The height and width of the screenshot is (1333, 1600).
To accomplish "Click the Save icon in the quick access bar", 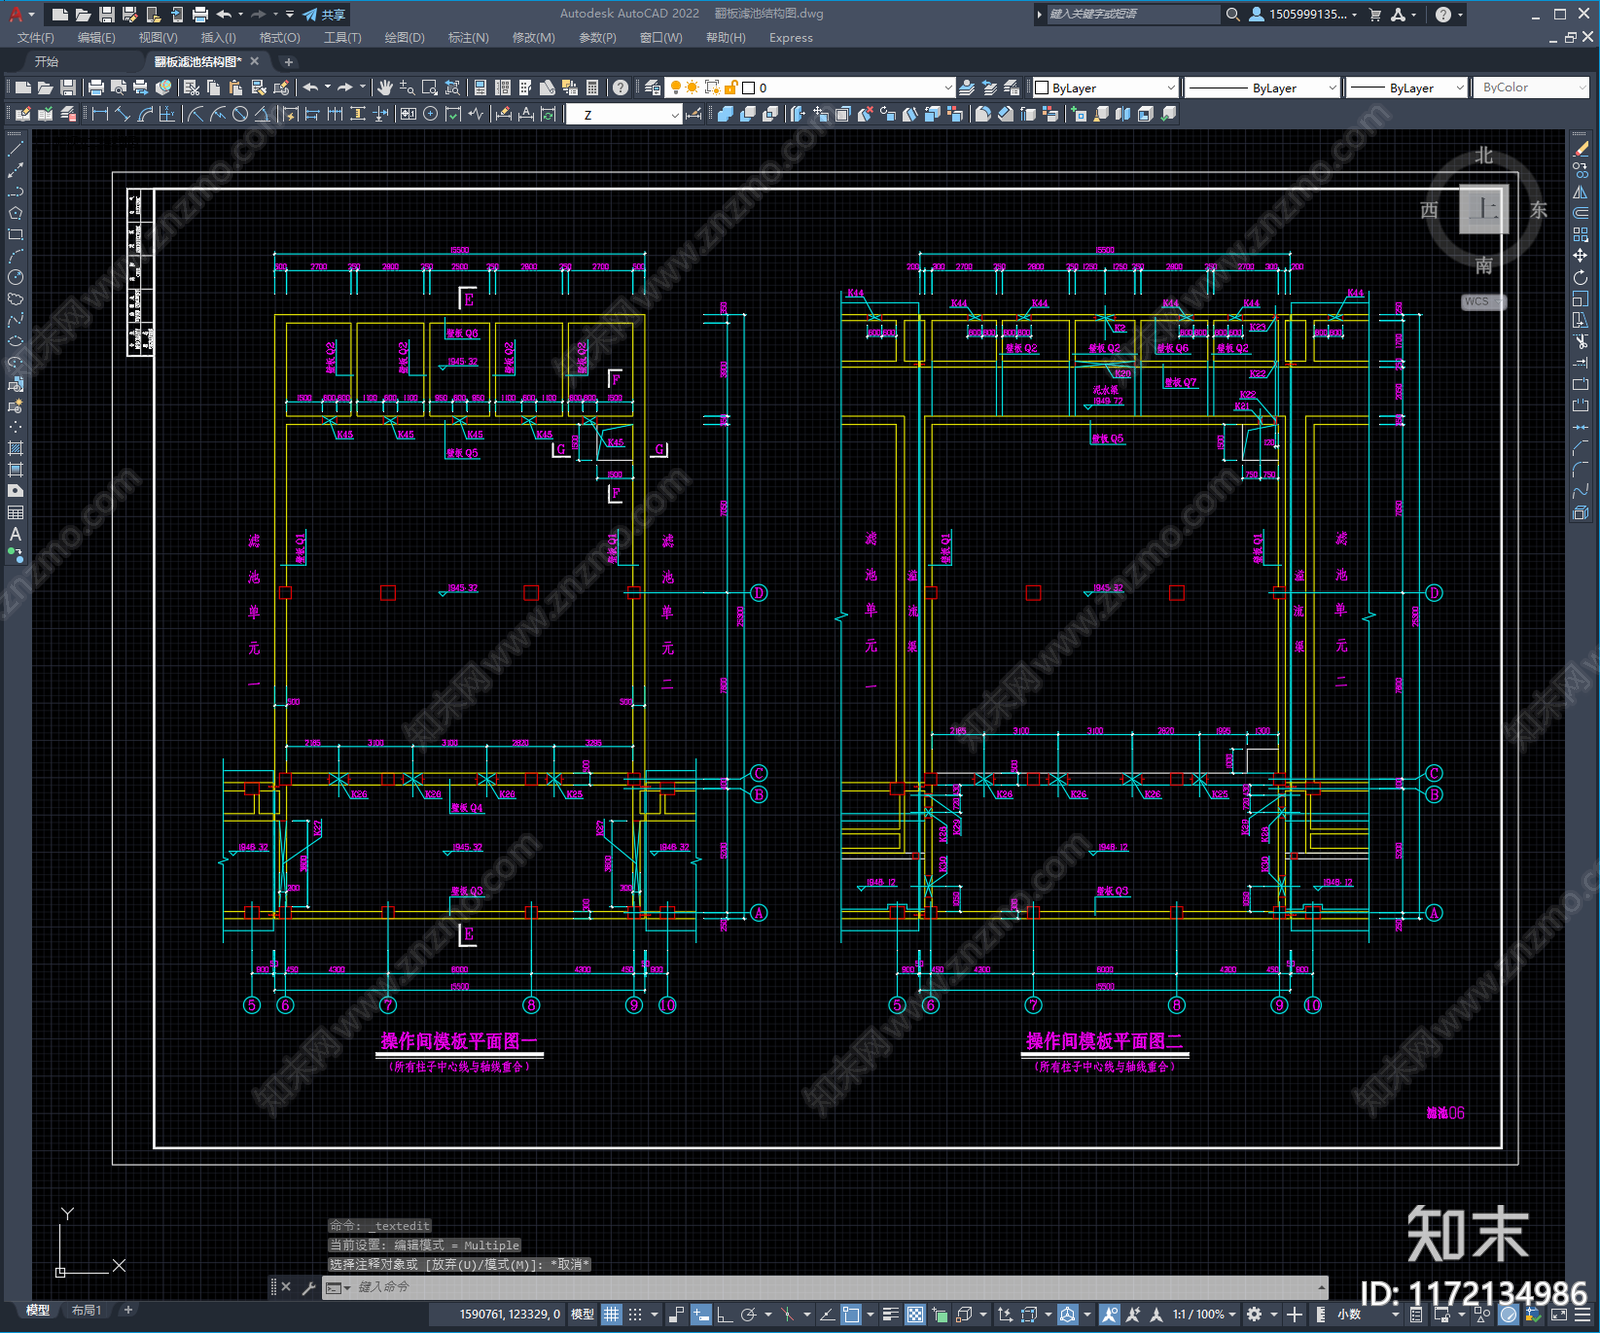I will (x=106, y=14).
